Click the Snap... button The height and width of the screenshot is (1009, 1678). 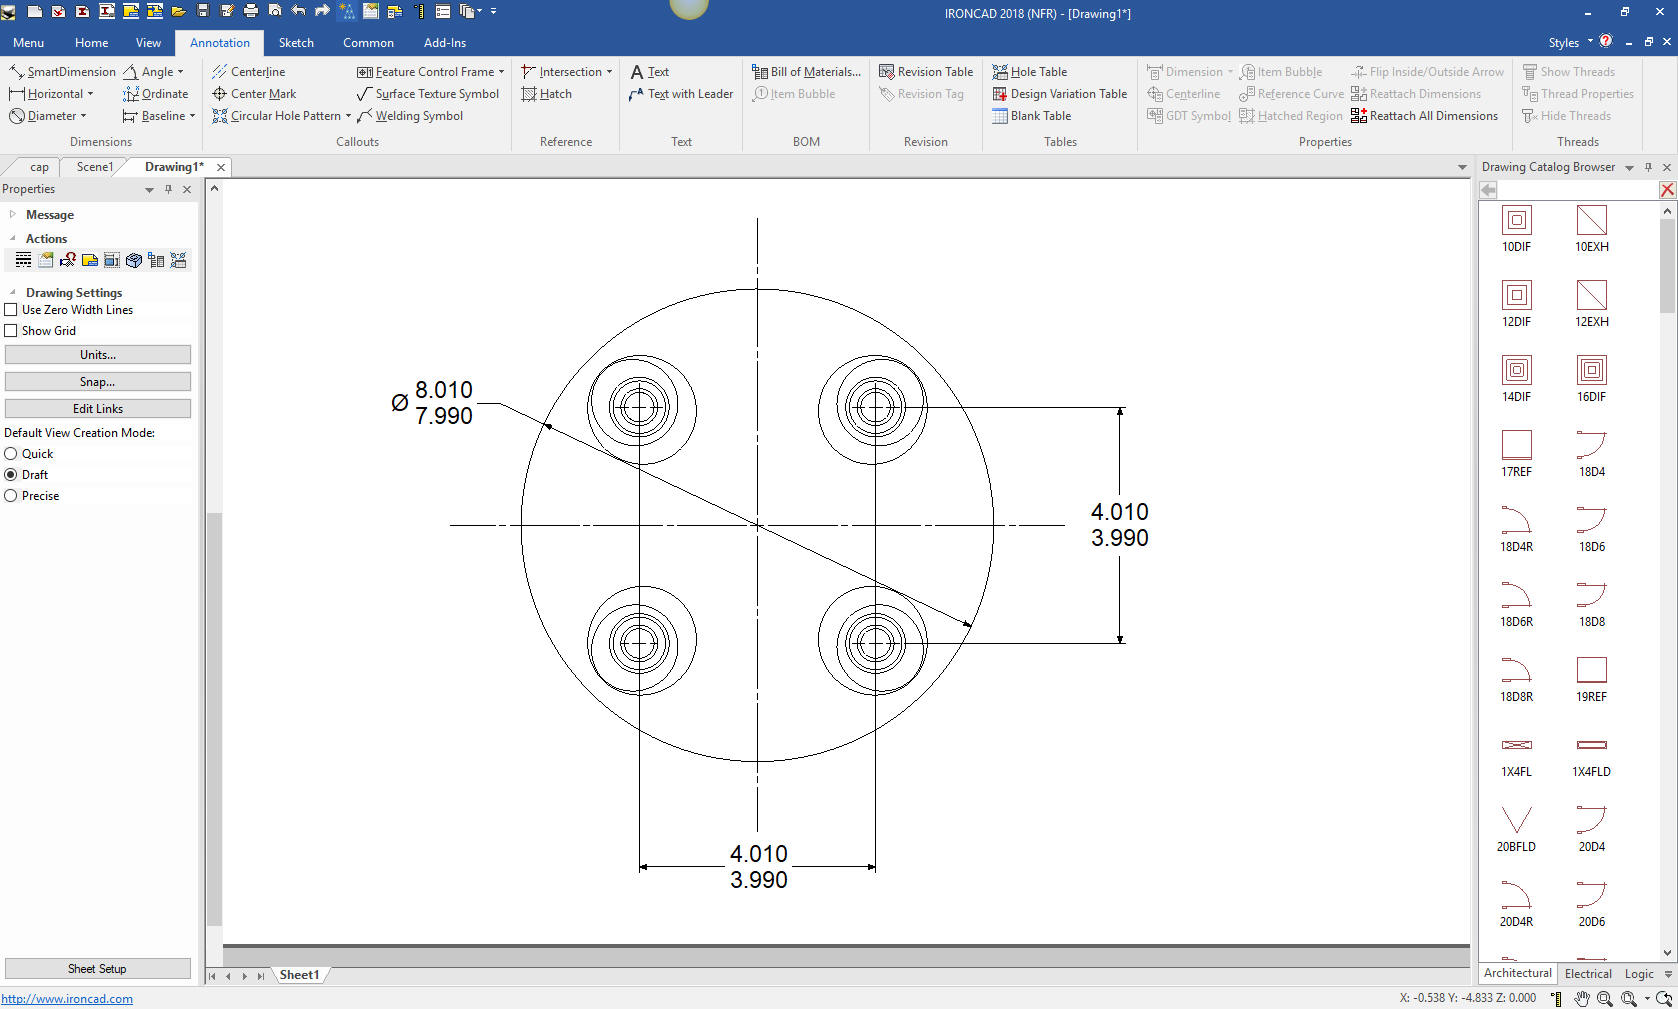coord(98,382)
